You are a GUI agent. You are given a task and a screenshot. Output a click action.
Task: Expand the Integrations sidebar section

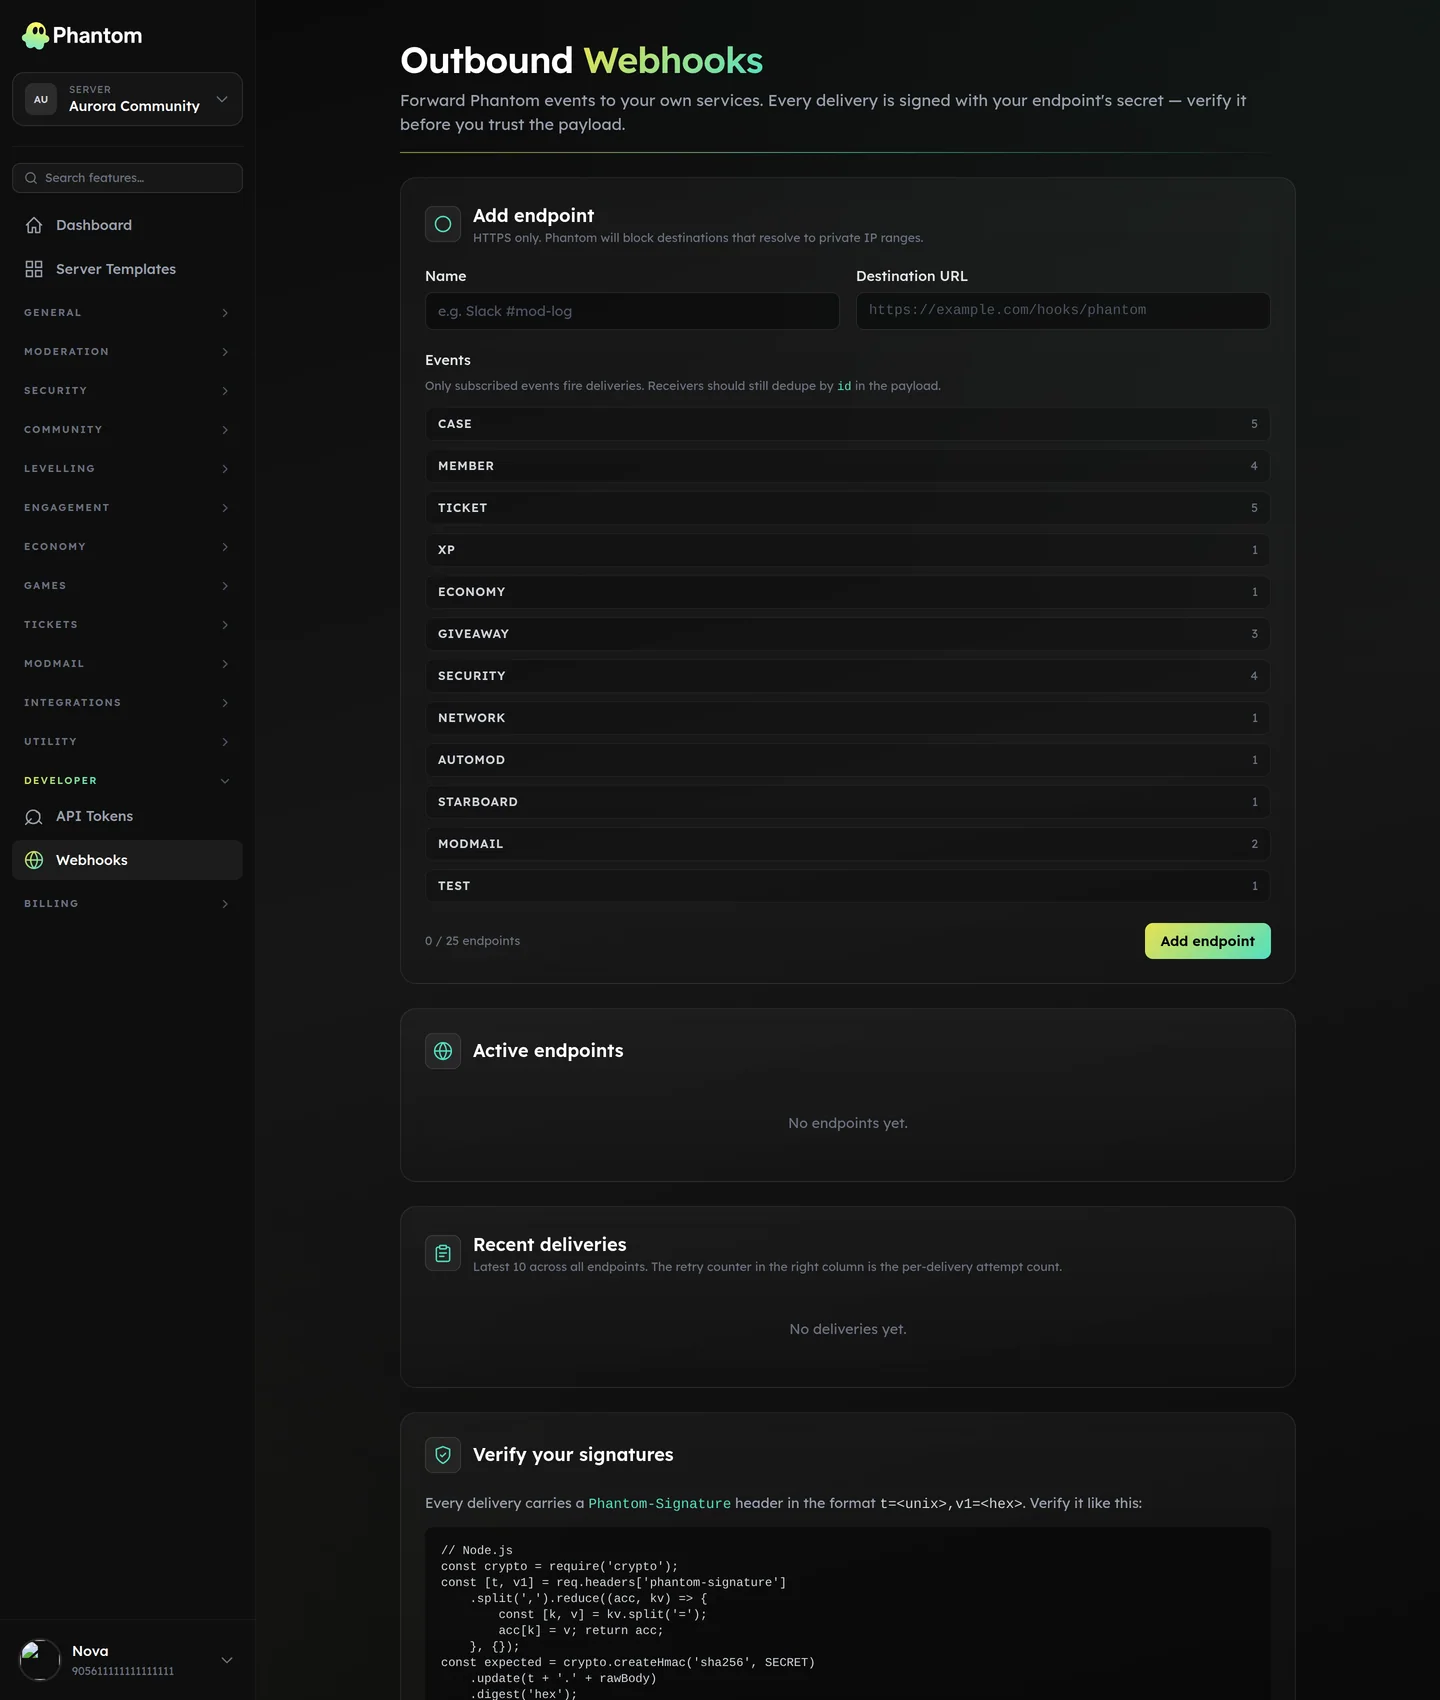pyautogui.click(x=127, y=703)
